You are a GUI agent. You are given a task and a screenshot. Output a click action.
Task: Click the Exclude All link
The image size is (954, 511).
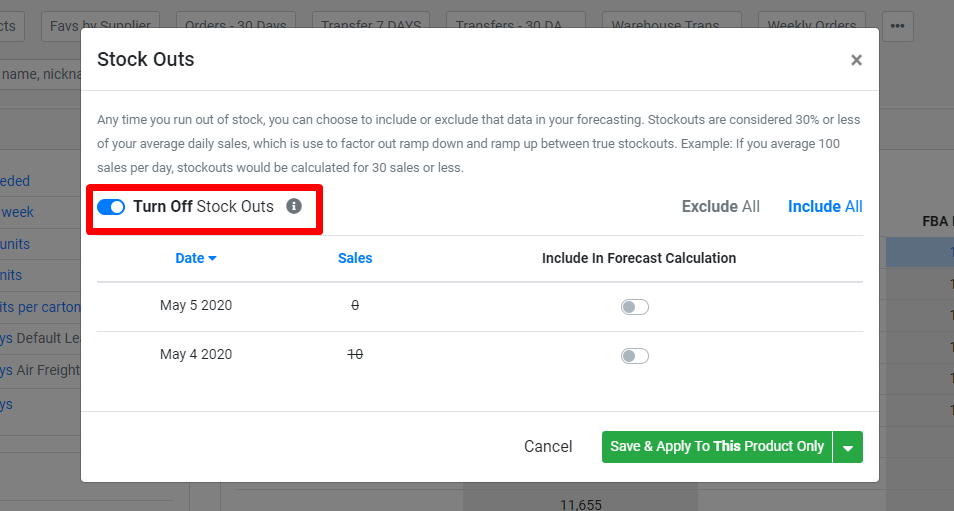click(720, 207)
